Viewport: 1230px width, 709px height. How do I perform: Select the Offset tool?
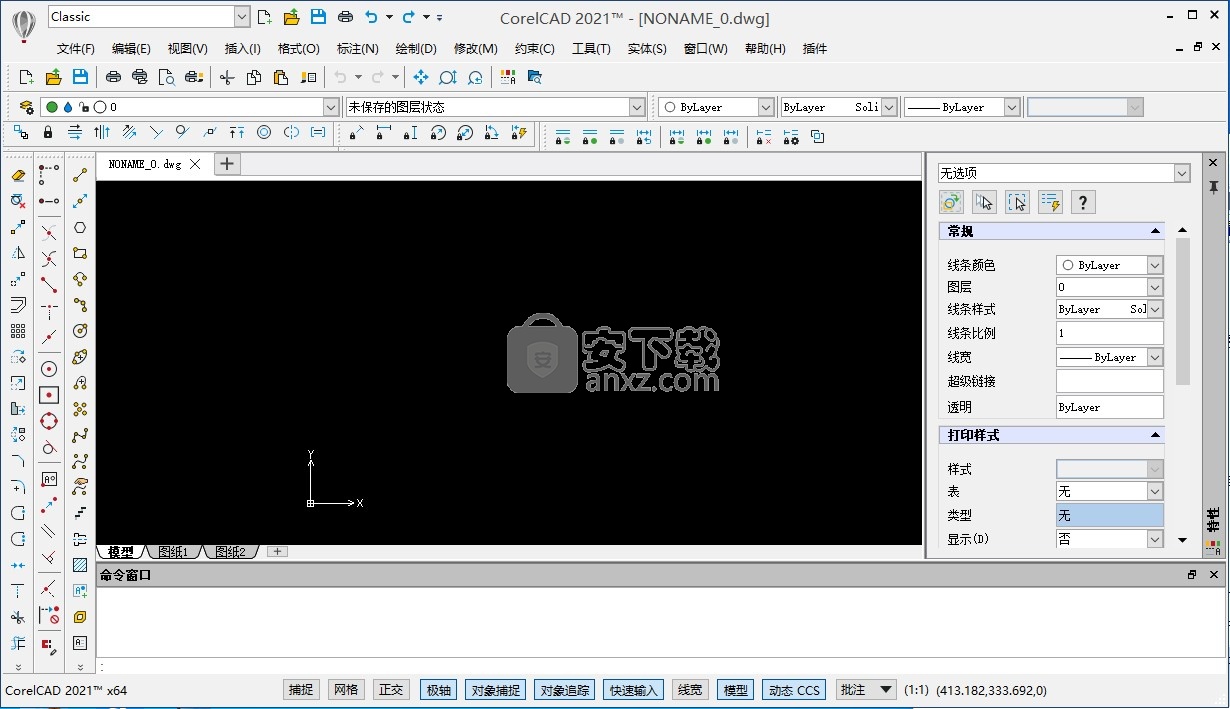17,305
